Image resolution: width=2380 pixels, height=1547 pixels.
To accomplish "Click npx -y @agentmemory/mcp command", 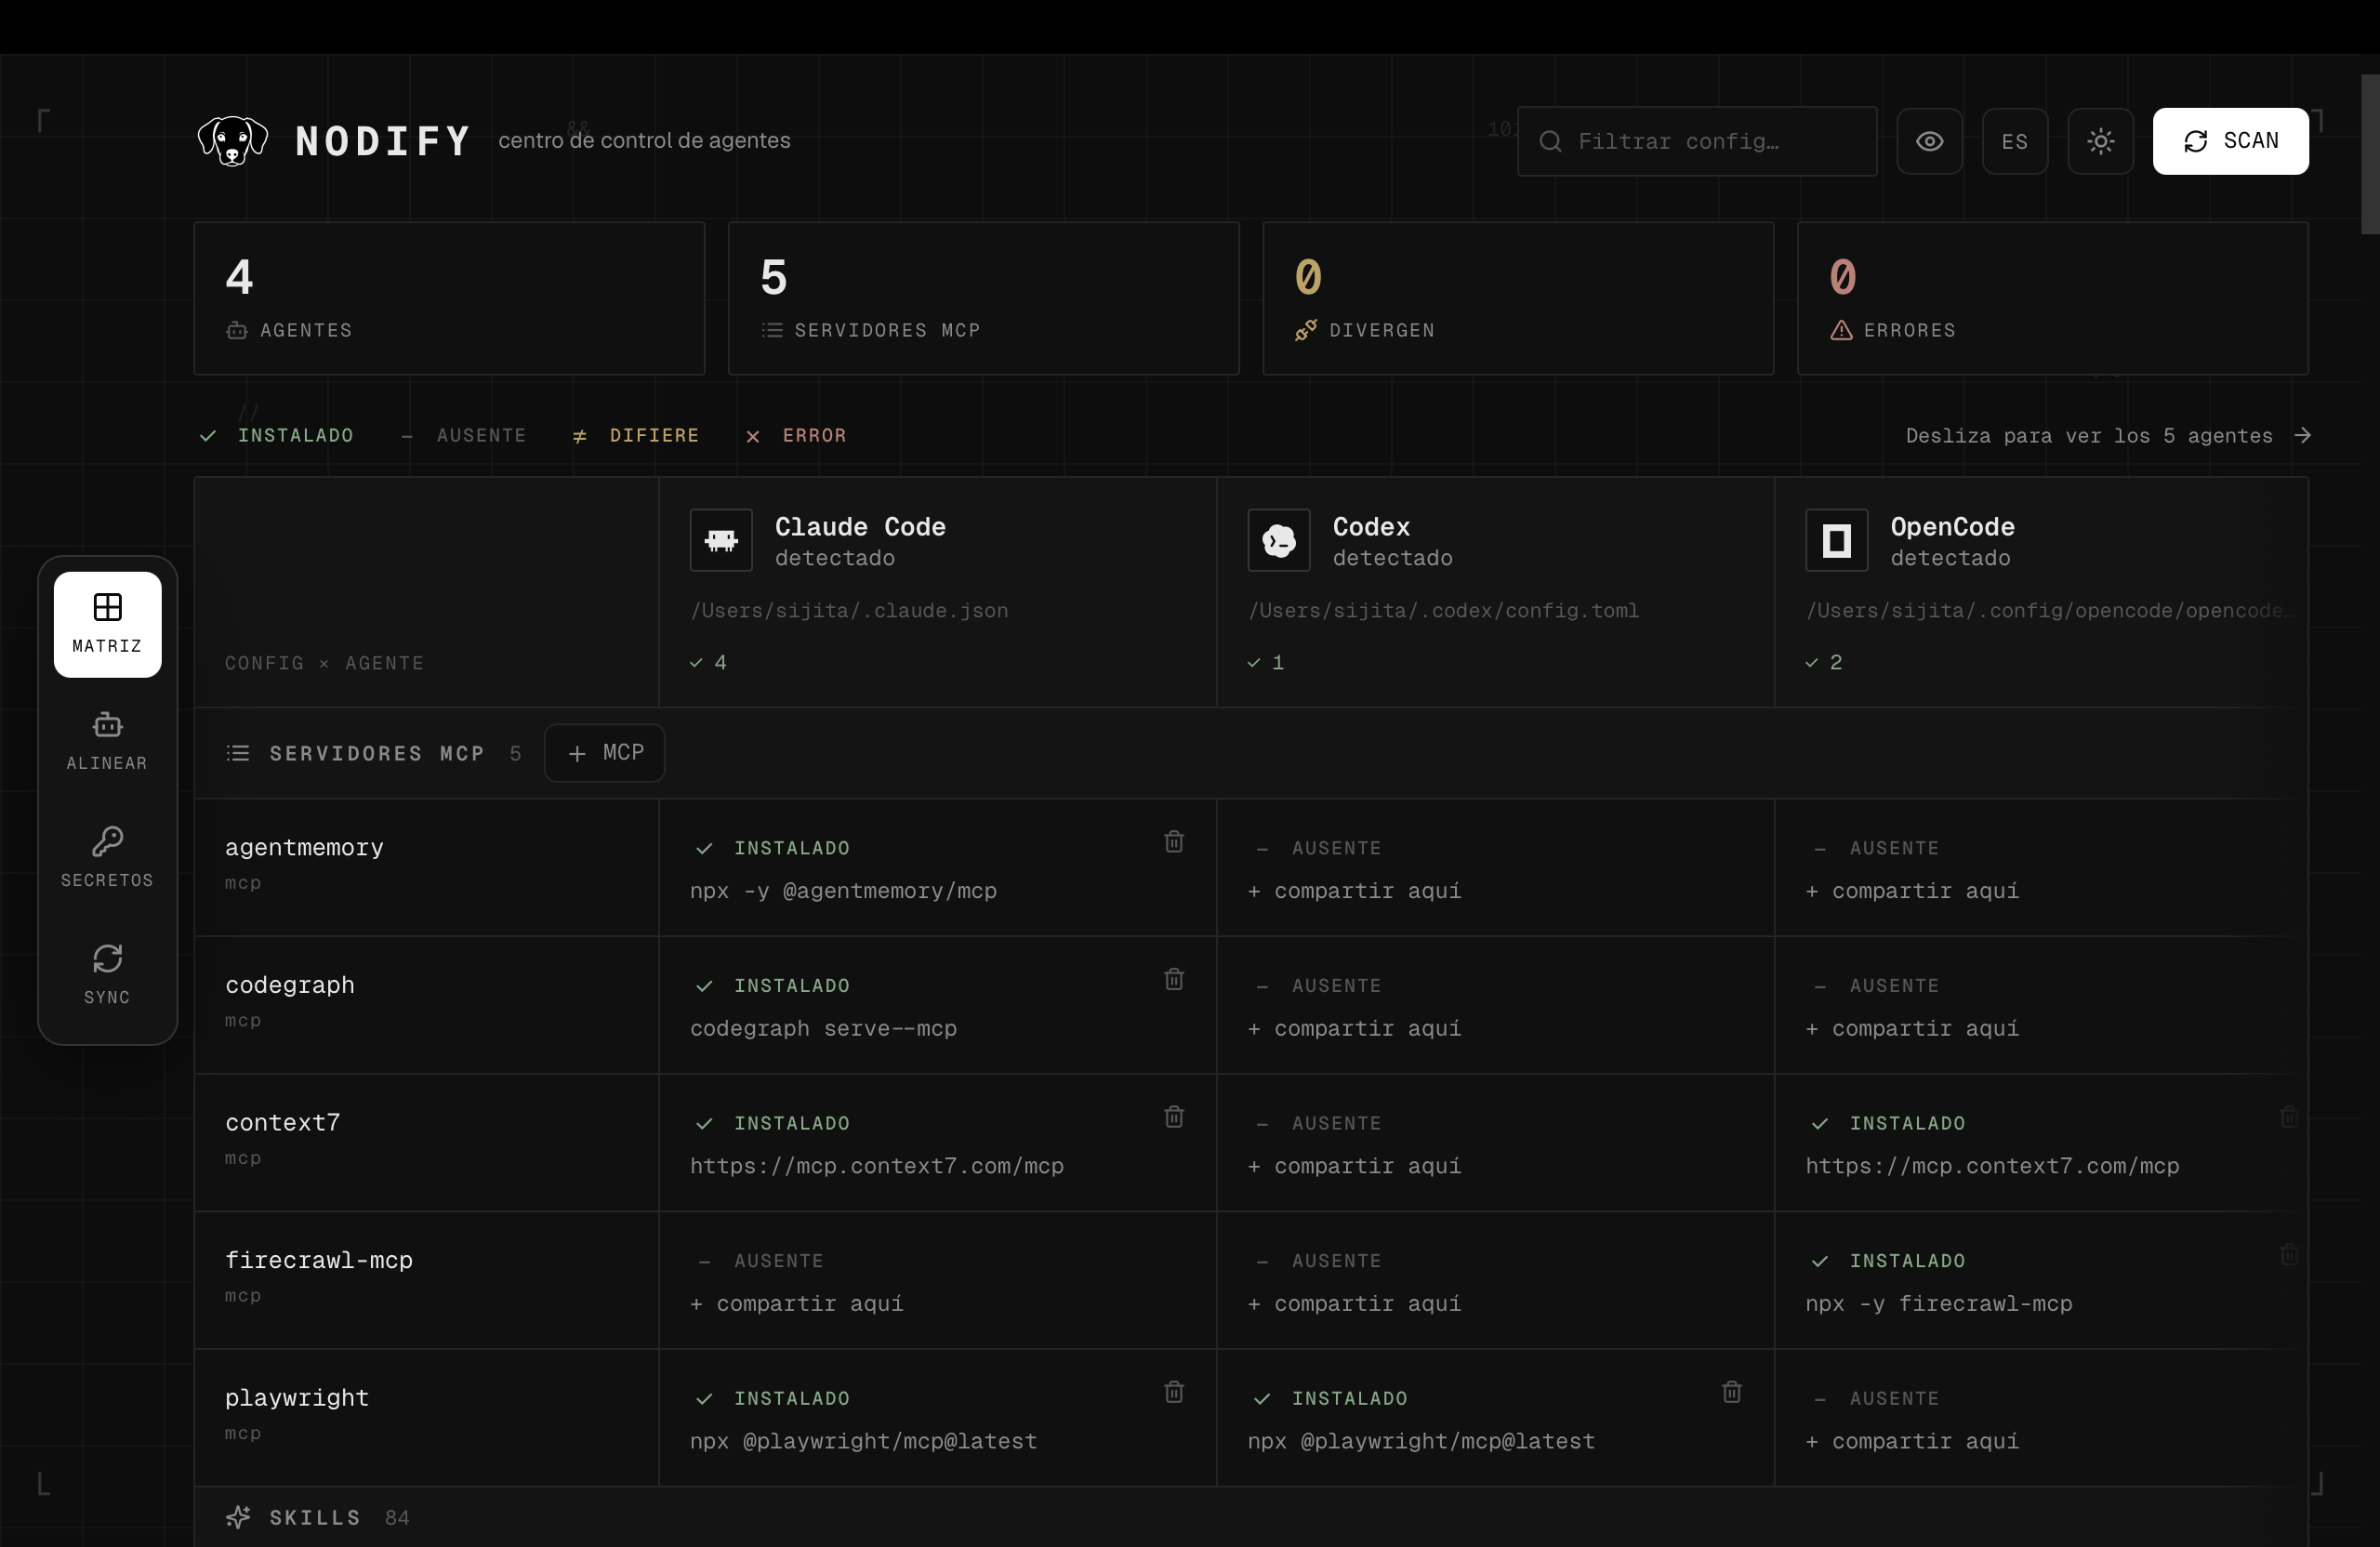I will pos(843,891).
